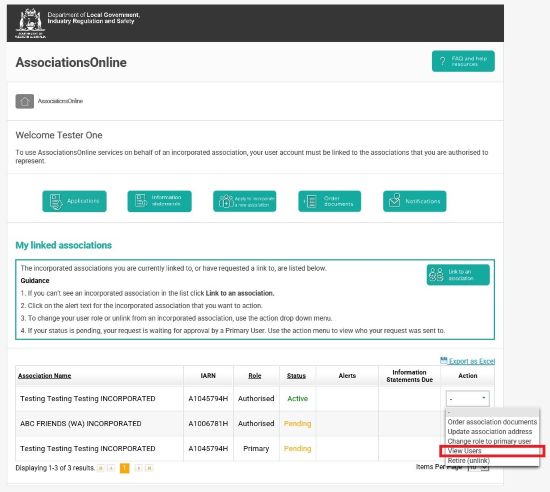Click Pending status in ABC FRIENDS row
The height and width of the screenshot is (492, 550).
click(x=297, y=424)
